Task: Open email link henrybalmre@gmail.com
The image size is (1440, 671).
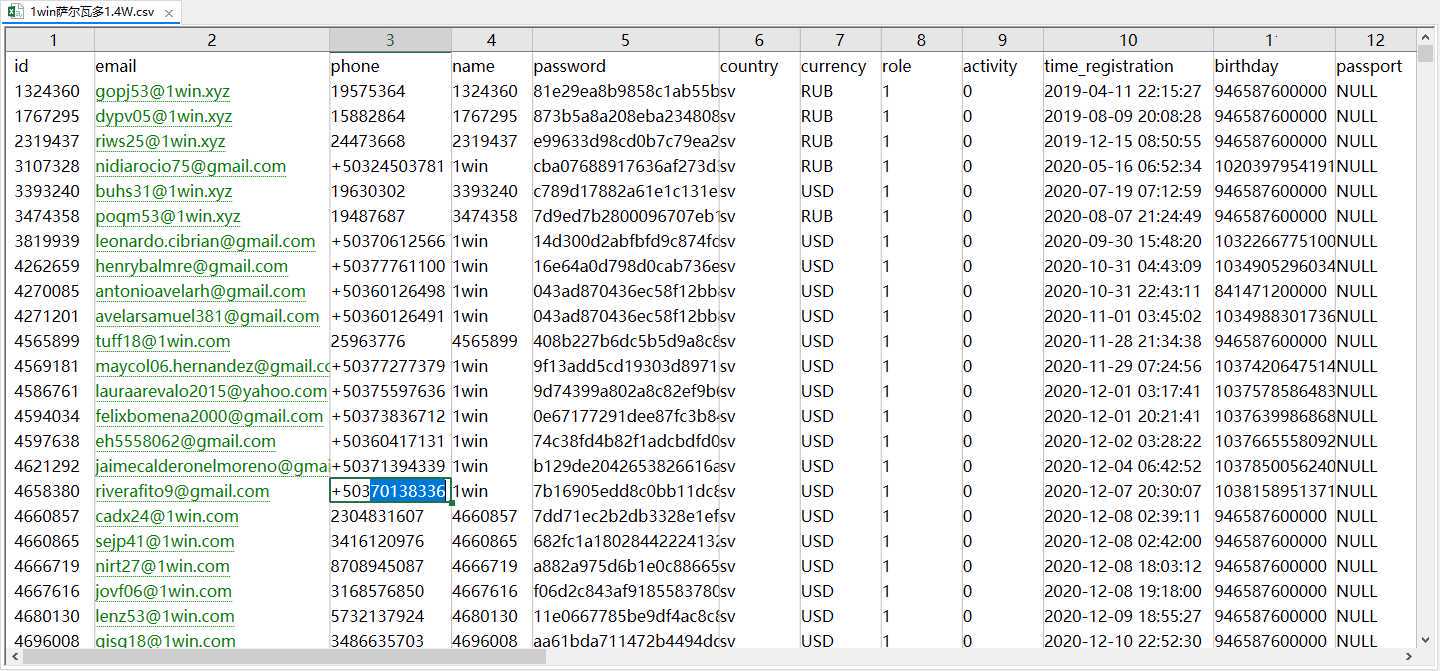Action: [x=191, y=266]
